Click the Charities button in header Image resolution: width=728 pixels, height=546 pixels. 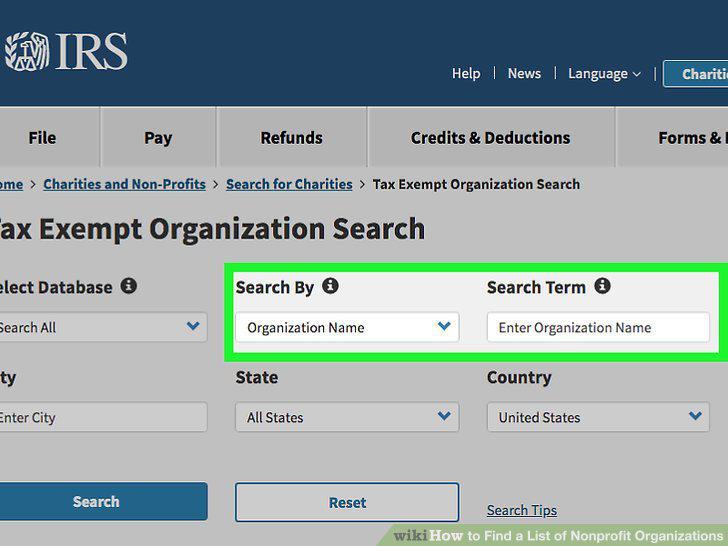(x=696, y=74)
